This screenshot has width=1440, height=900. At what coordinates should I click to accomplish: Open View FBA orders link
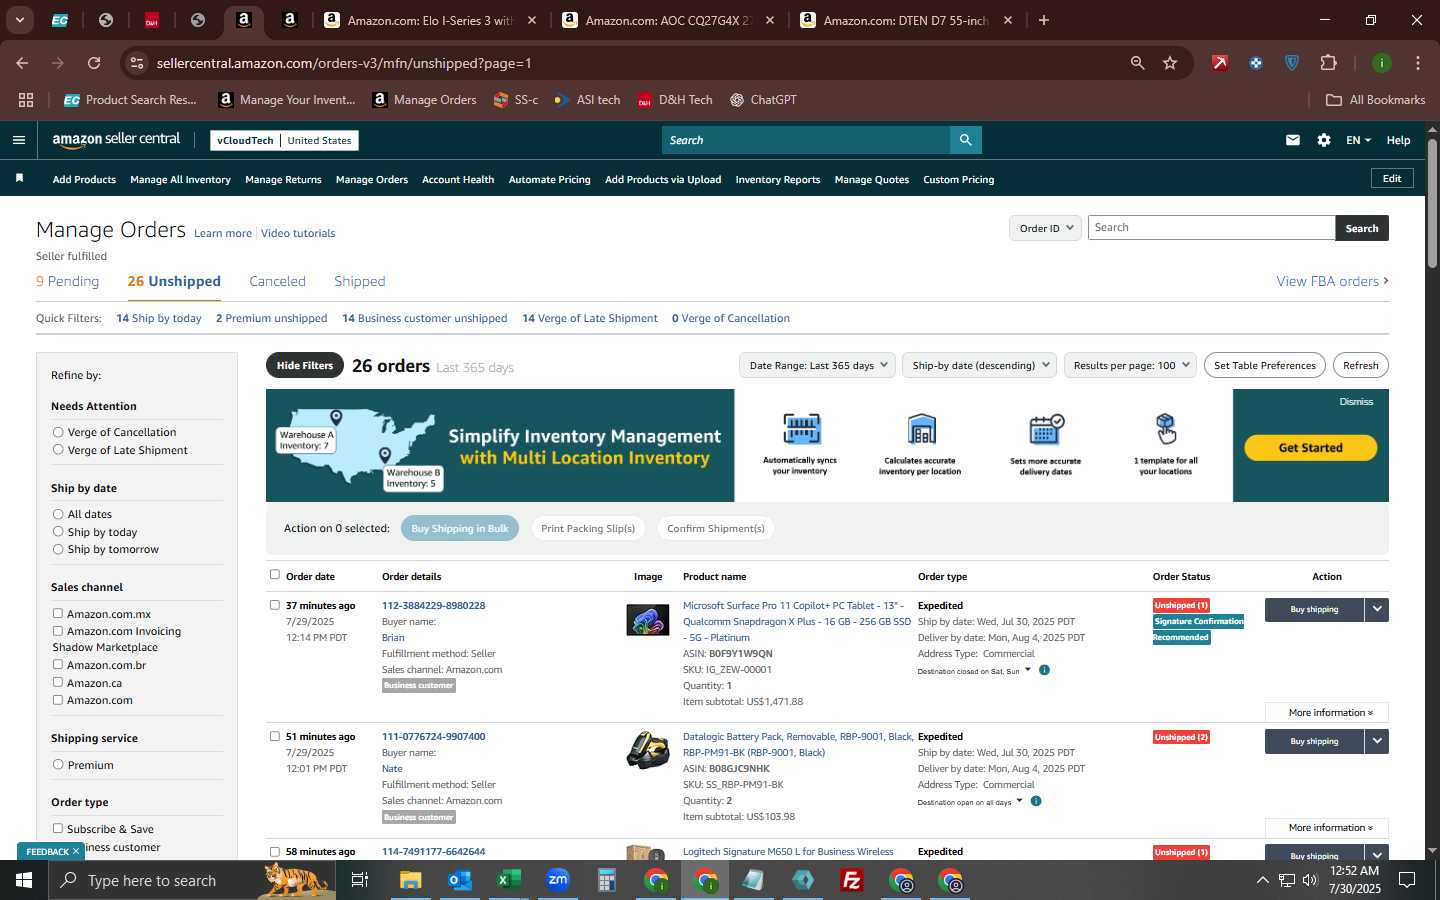tap(1332, 281)
